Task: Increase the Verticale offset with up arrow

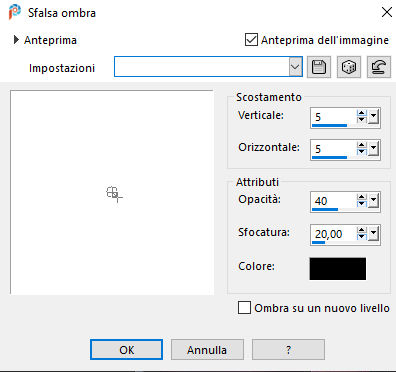Action: [x=361, y=113]
